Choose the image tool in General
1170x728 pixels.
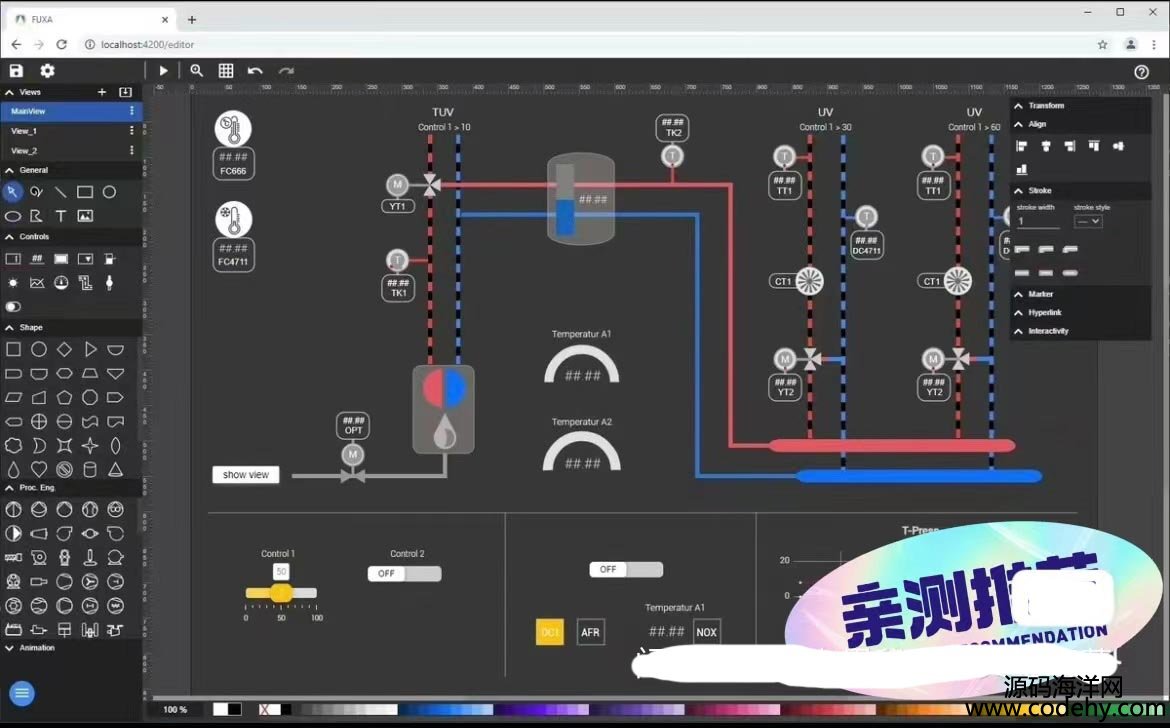pos(85,215)
